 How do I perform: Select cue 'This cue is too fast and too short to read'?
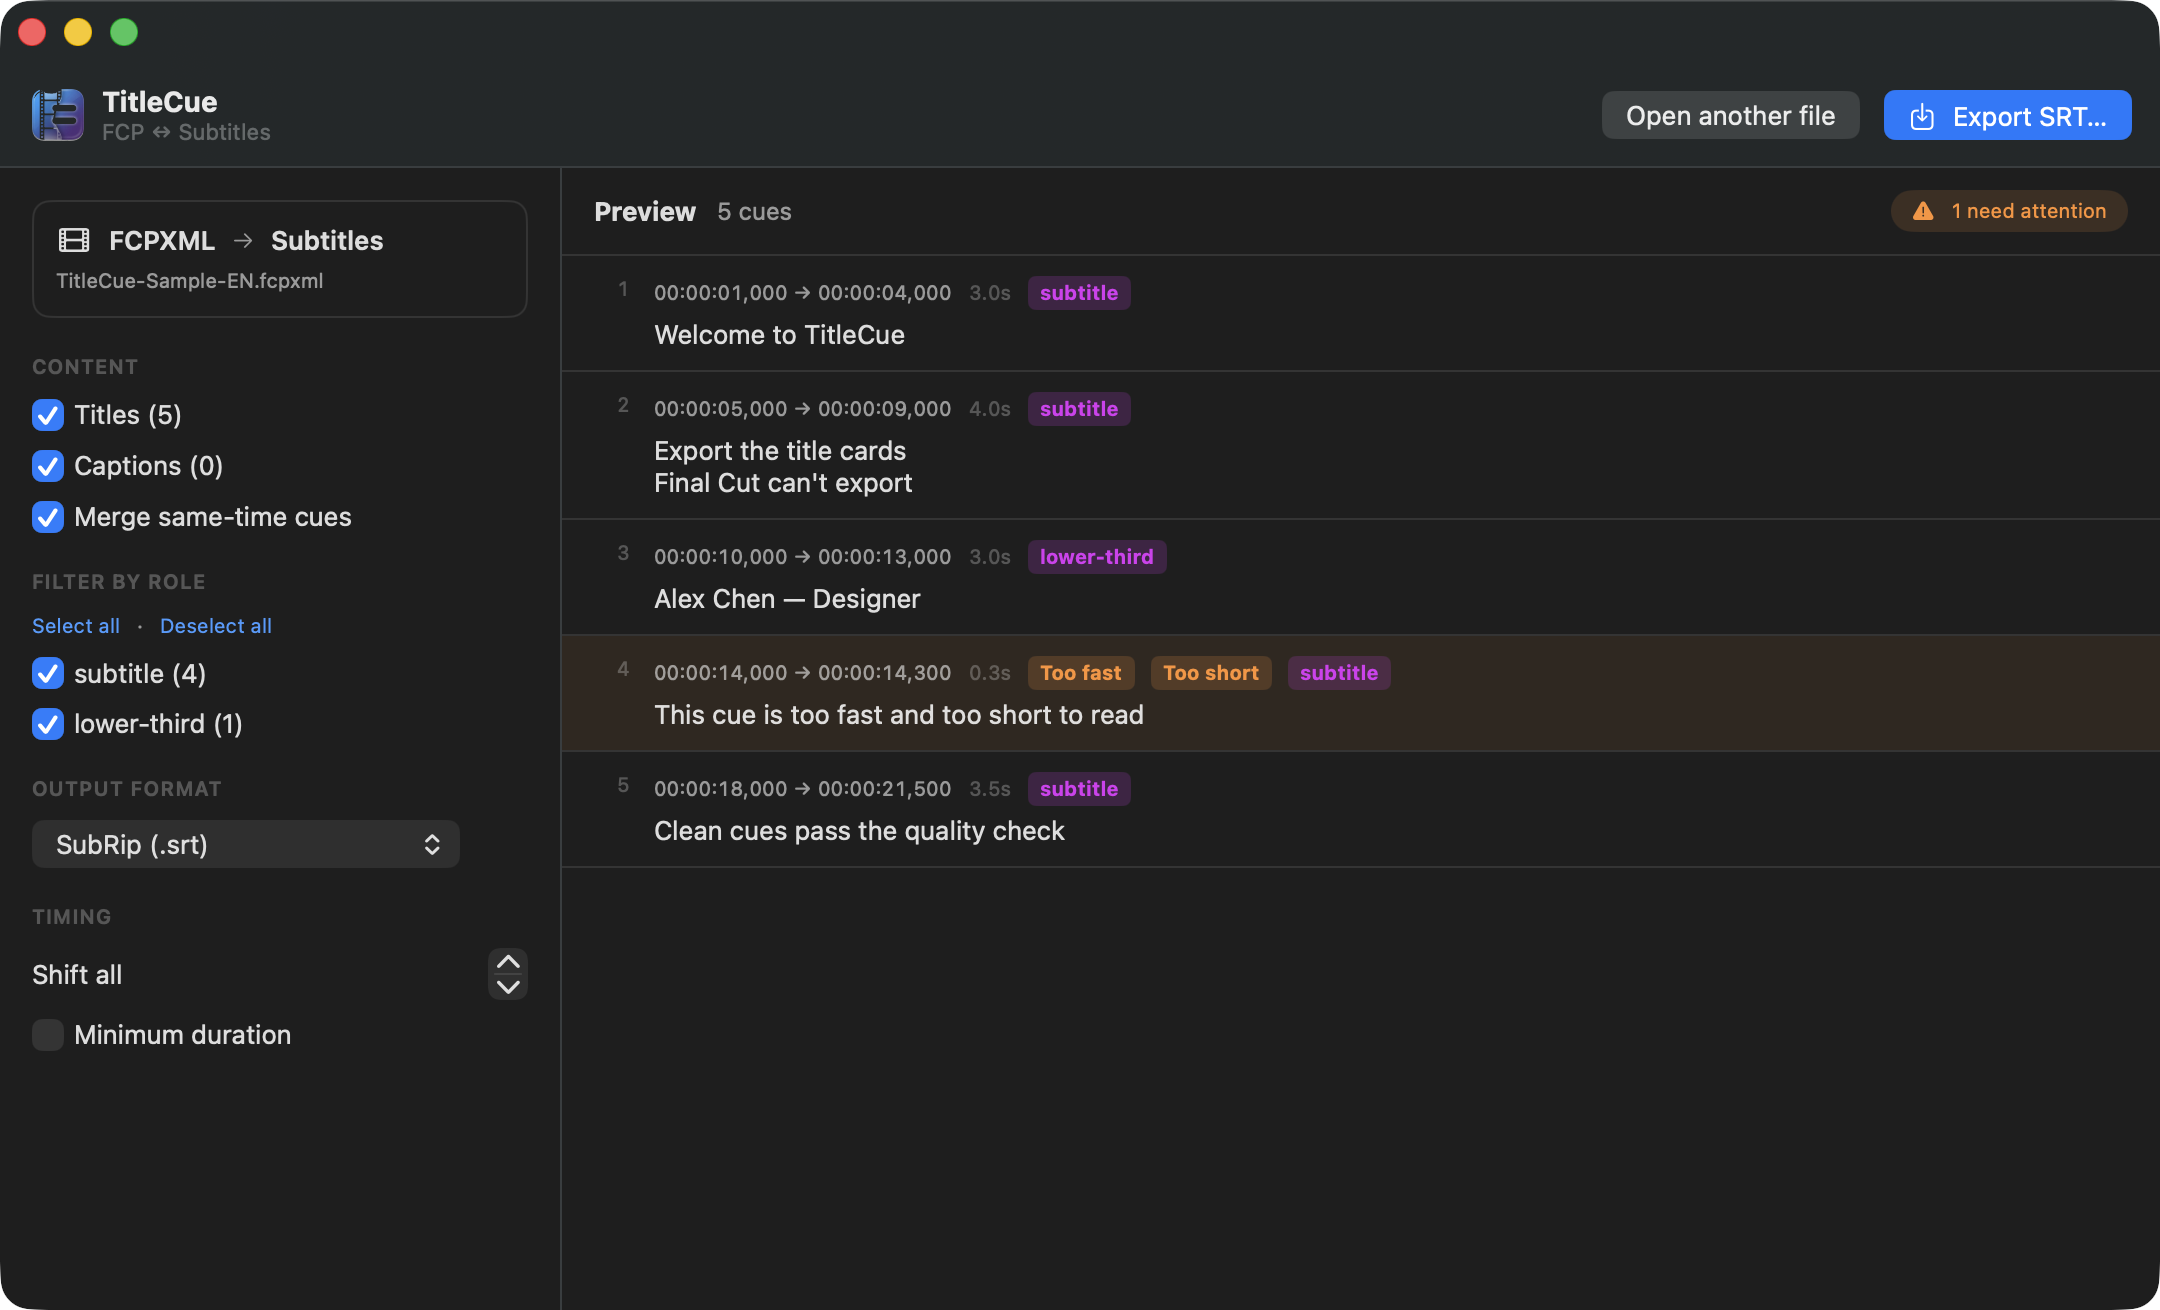coord(1361,694)
